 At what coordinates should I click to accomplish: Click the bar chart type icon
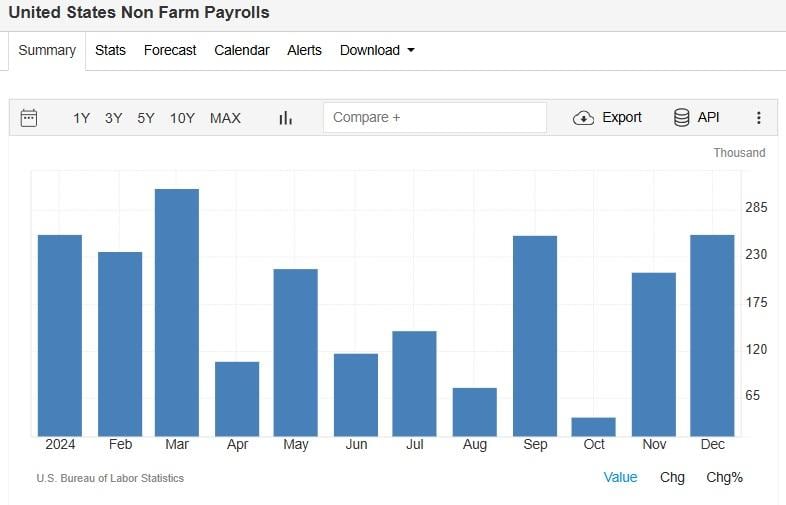(x=286, y=118)
